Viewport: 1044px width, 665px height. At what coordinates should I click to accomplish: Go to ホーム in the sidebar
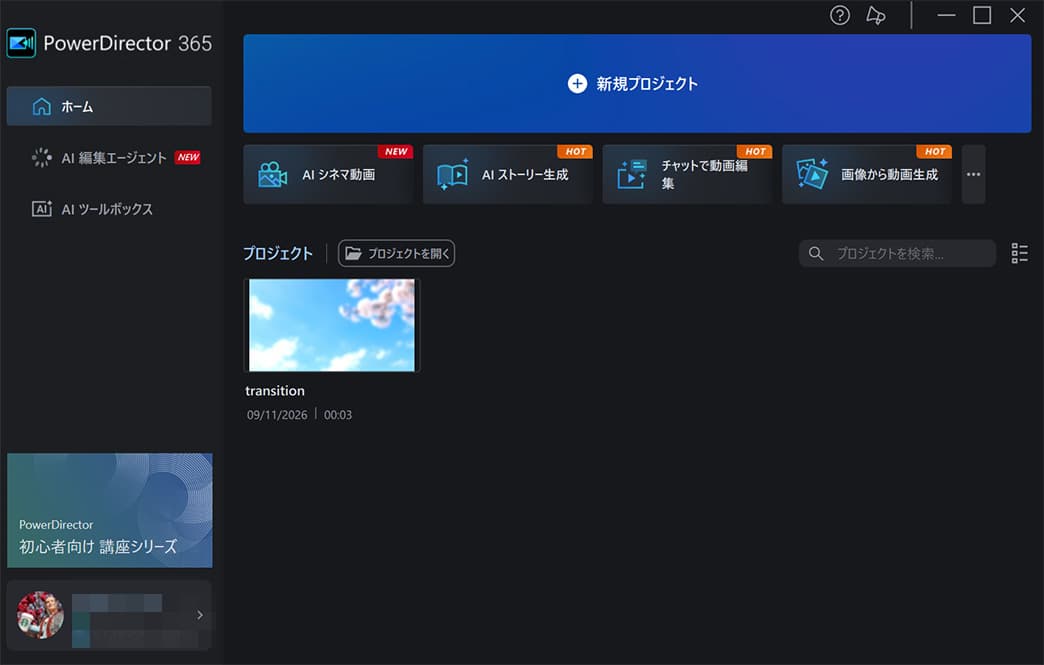109,106
